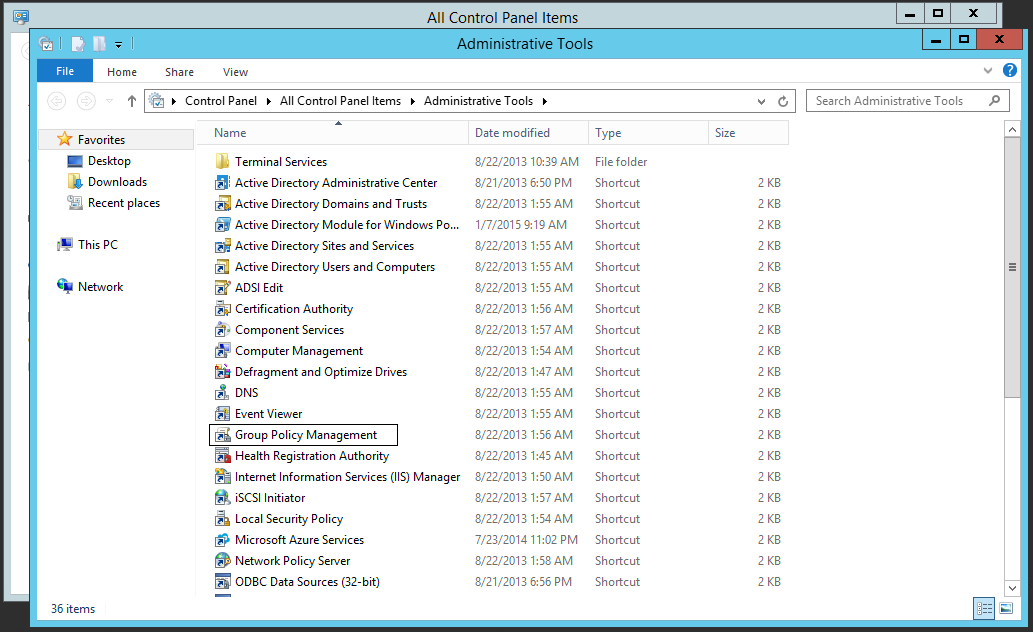Select Active Directory Module for Windows PowerShell icon
This screenshot has height=632, width=1033.
pyautogui.click(x=223, y=225)
